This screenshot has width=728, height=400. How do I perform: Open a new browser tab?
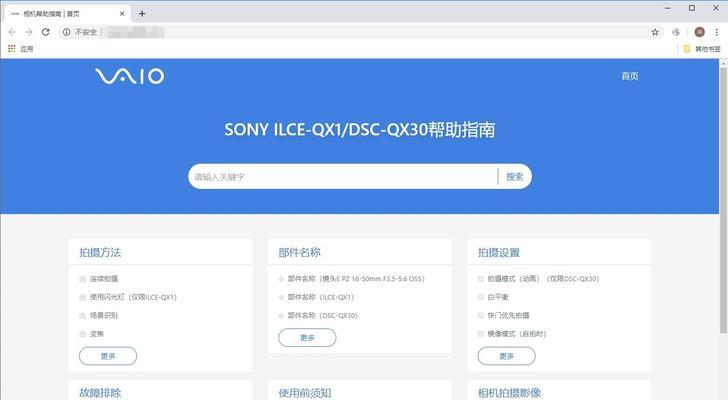click(x=142, y=14)
